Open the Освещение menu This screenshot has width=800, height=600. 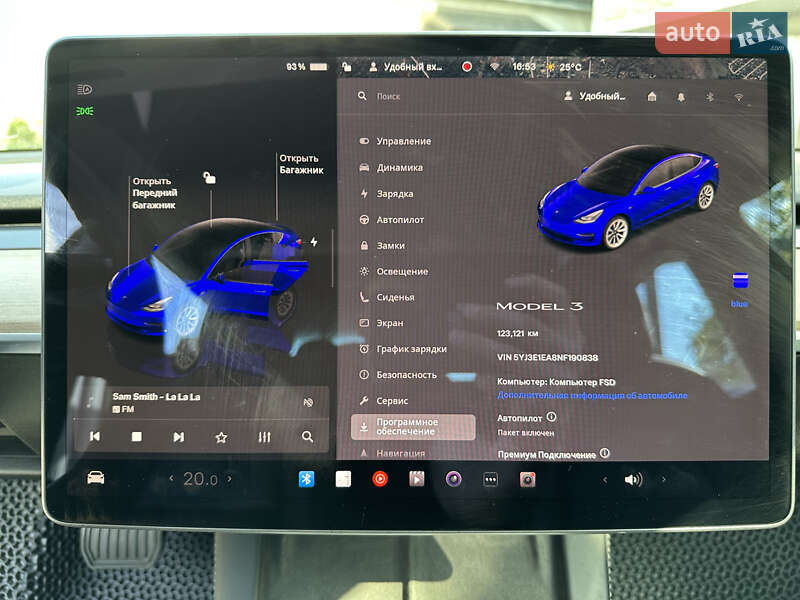pos(394,271)
